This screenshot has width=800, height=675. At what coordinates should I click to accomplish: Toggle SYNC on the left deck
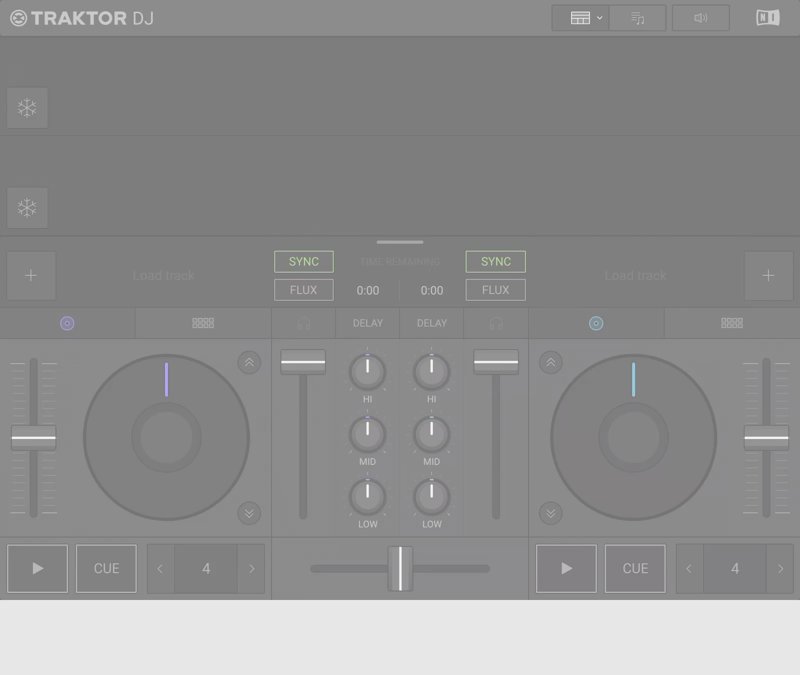coord(304,262)
